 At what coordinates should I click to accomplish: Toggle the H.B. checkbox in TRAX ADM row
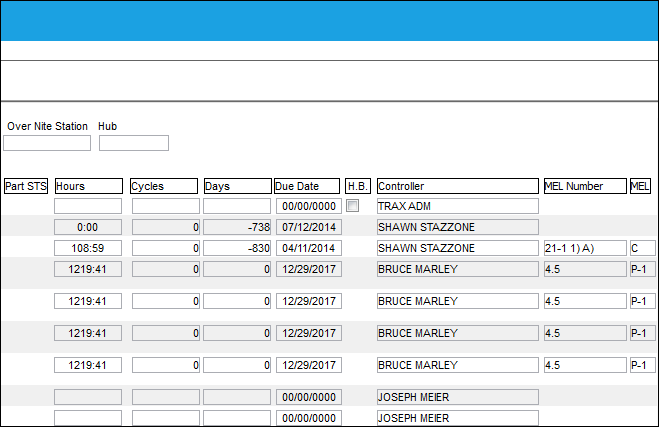pos(352,206)
